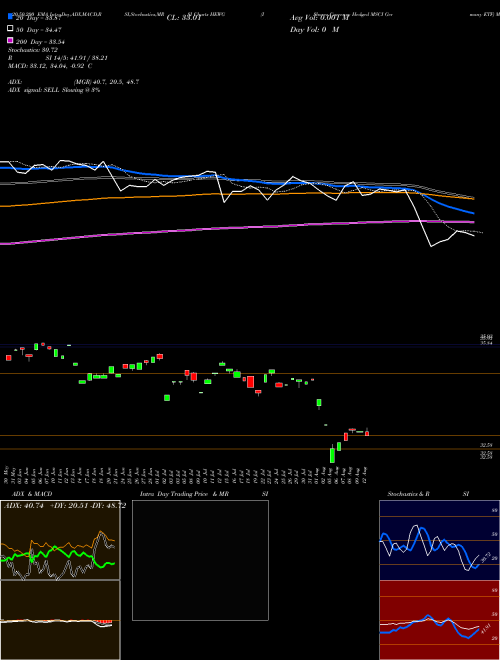Click the 'ADX: 40.74' value label

pos(24,506)
